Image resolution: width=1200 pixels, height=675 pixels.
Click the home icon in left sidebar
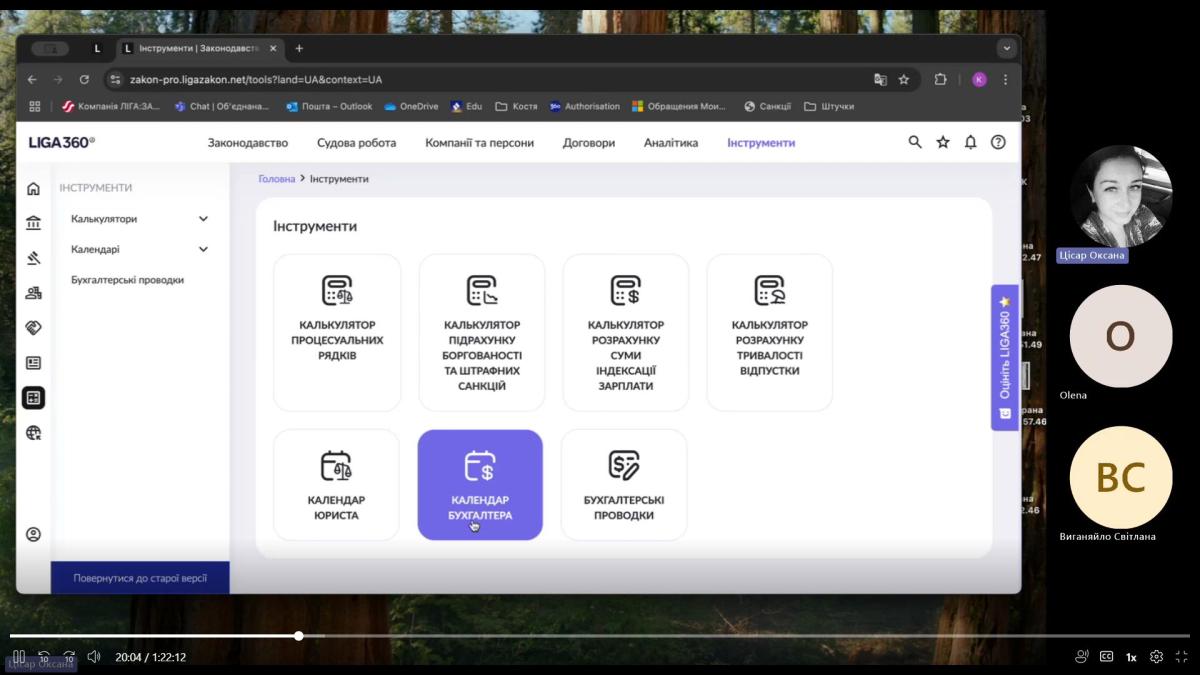pyautogui.click(x=33, y=189)
